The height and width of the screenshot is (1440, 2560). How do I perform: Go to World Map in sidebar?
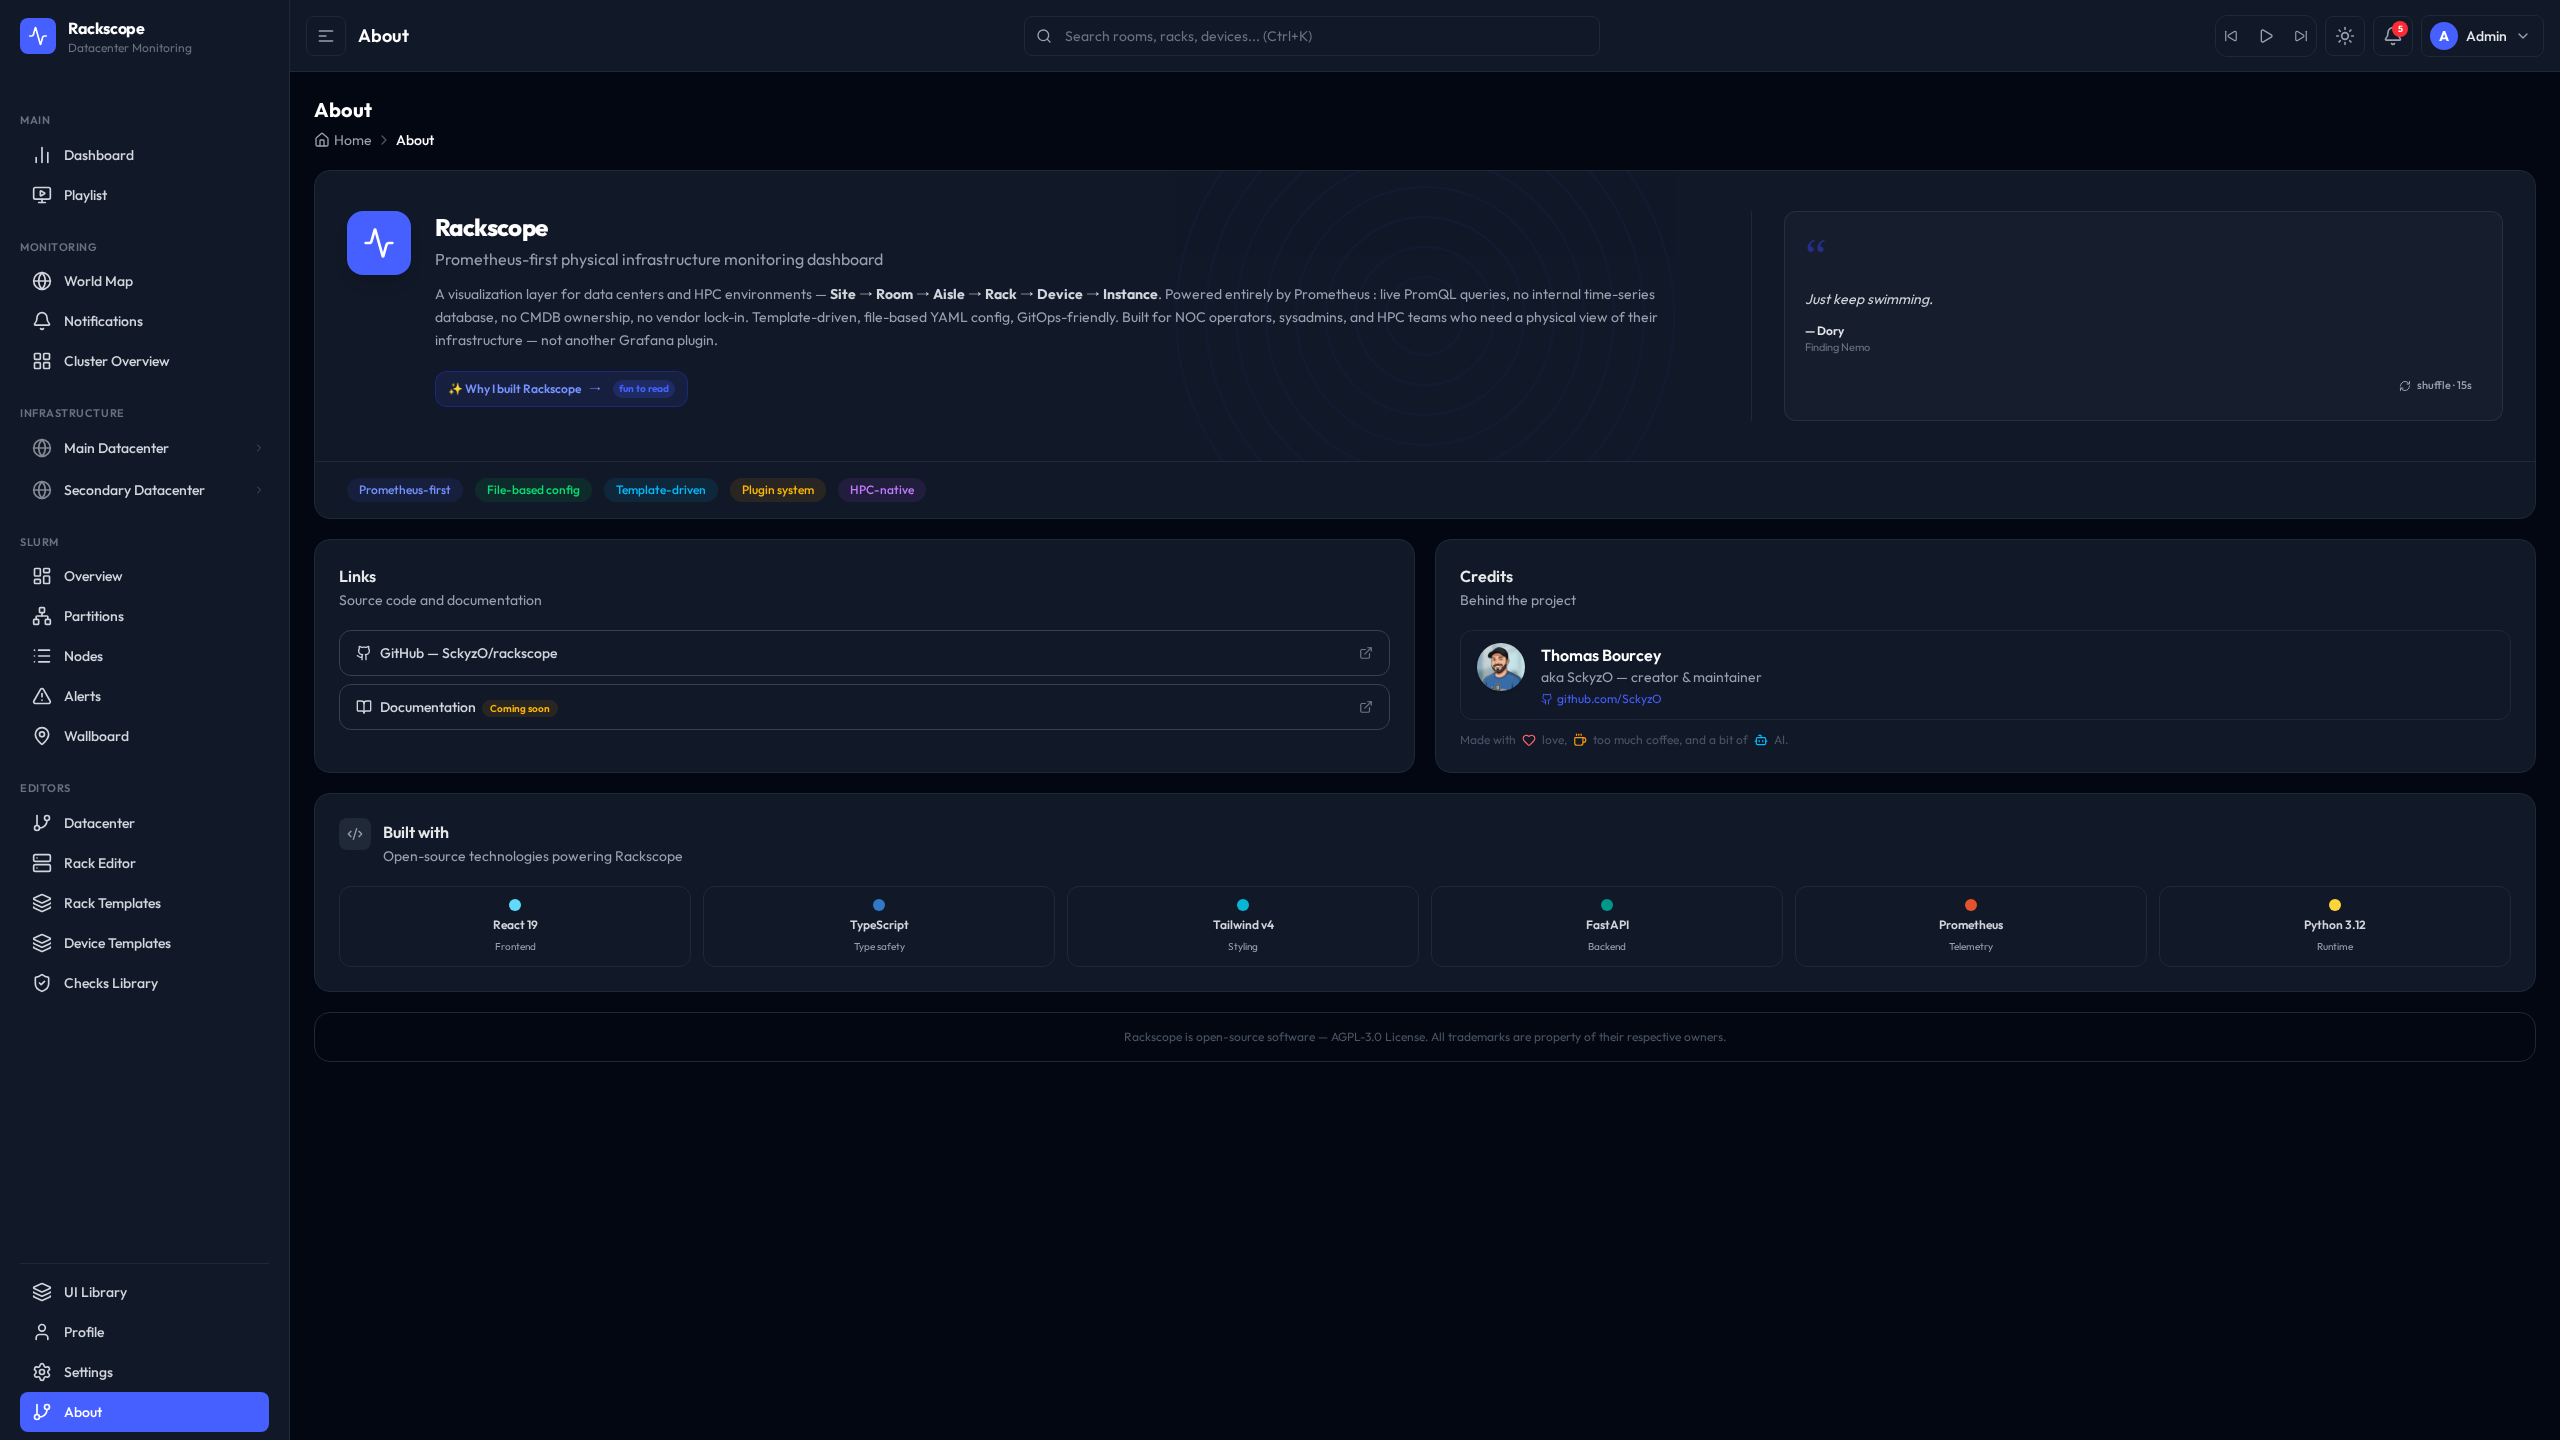click(x=98, y=281)
